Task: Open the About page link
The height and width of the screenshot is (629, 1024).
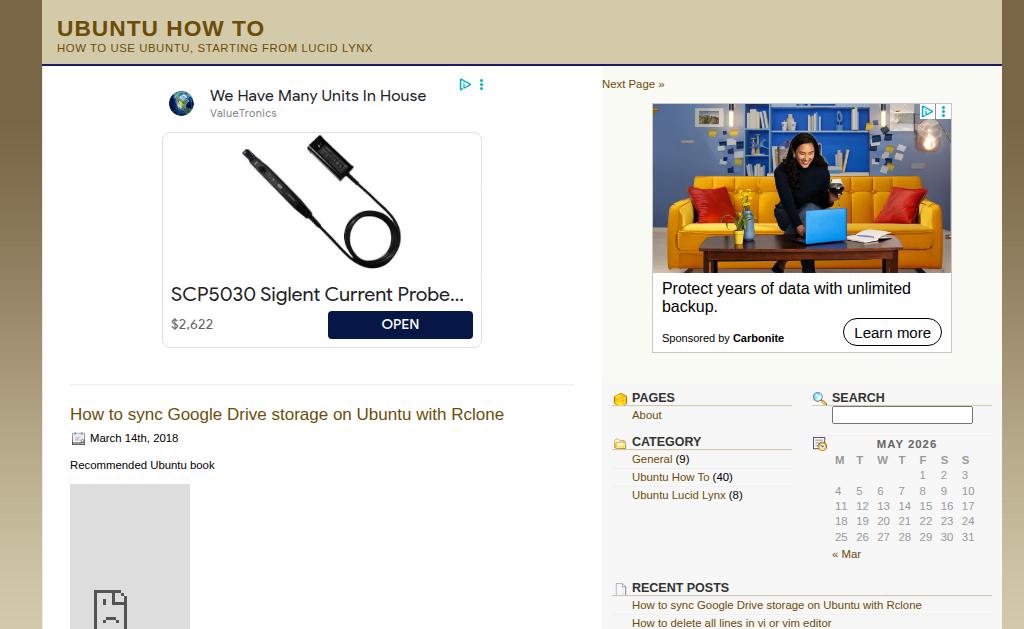Action: [x=647, y=415]
